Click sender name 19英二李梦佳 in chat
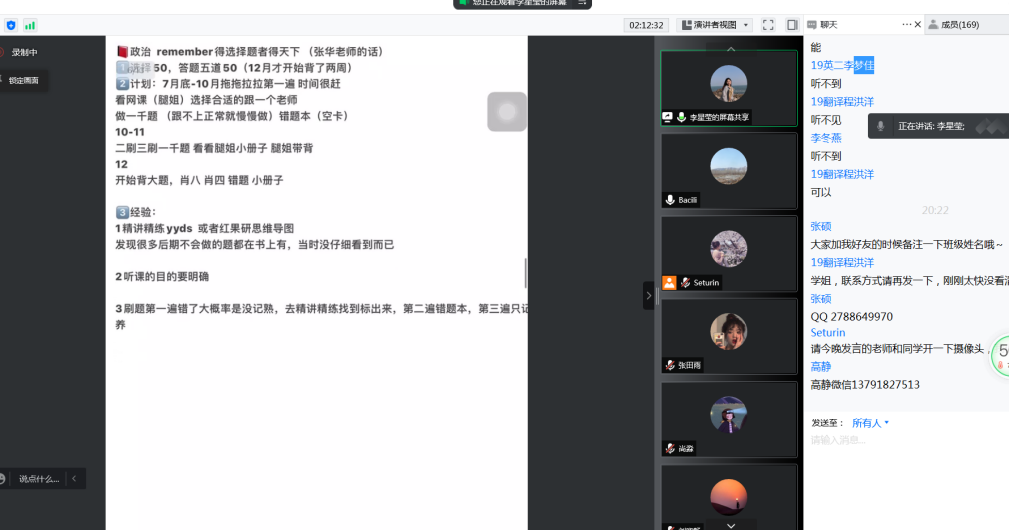1009x530 pixels. coord(842,65)
